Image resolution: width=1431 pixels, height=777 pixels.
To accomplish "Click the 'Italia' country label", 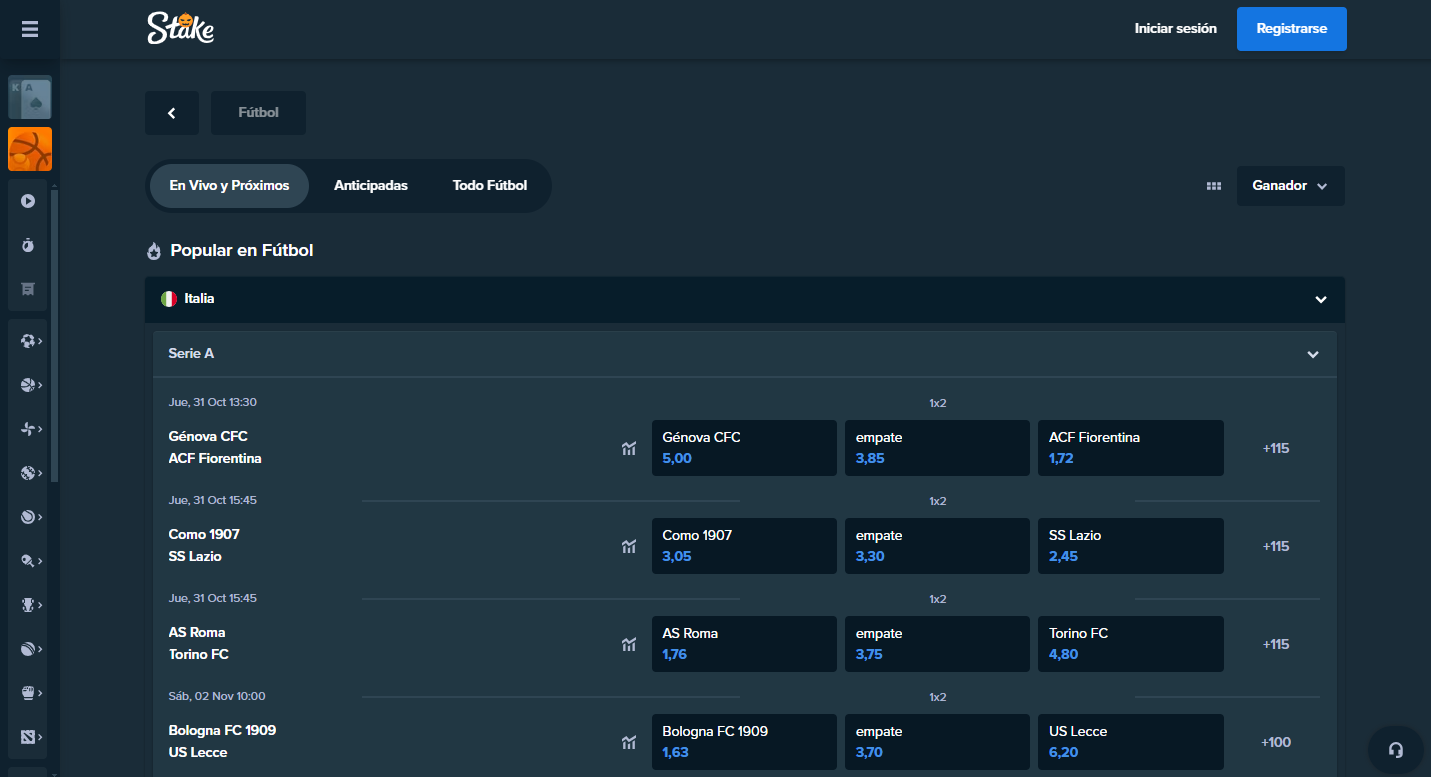I will tap(199, 299).
